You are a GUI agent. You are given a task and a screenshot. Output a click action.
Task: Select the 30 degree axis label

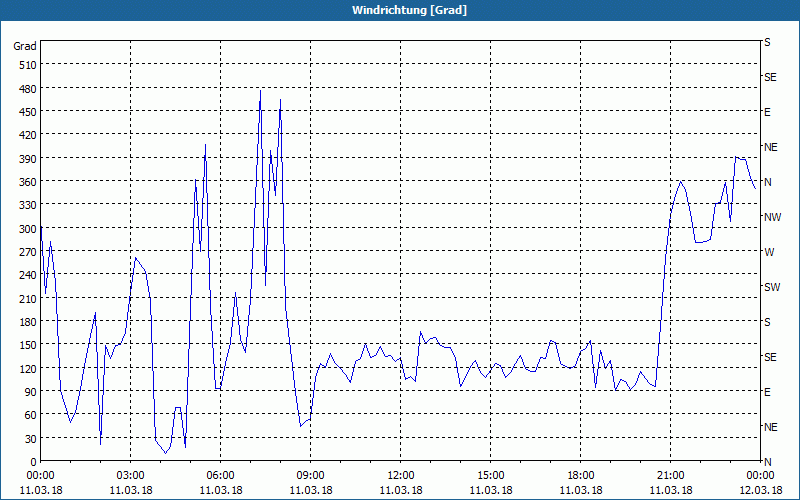(x=31, y=439)
